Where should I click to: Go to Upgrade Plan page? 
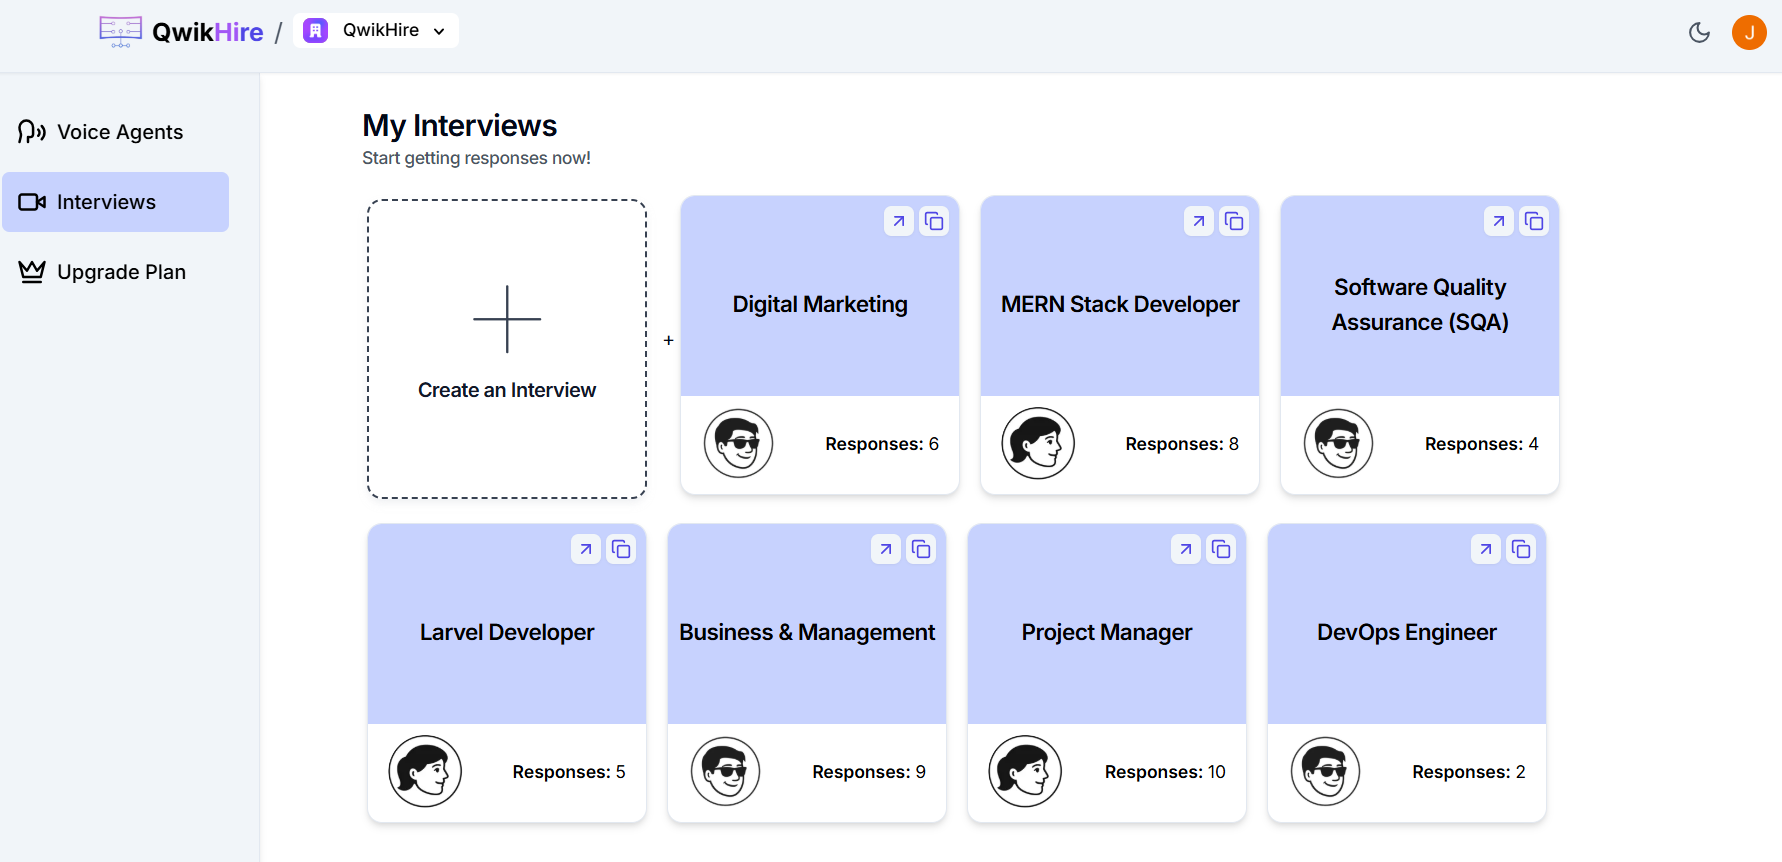(x=116, y=272)
